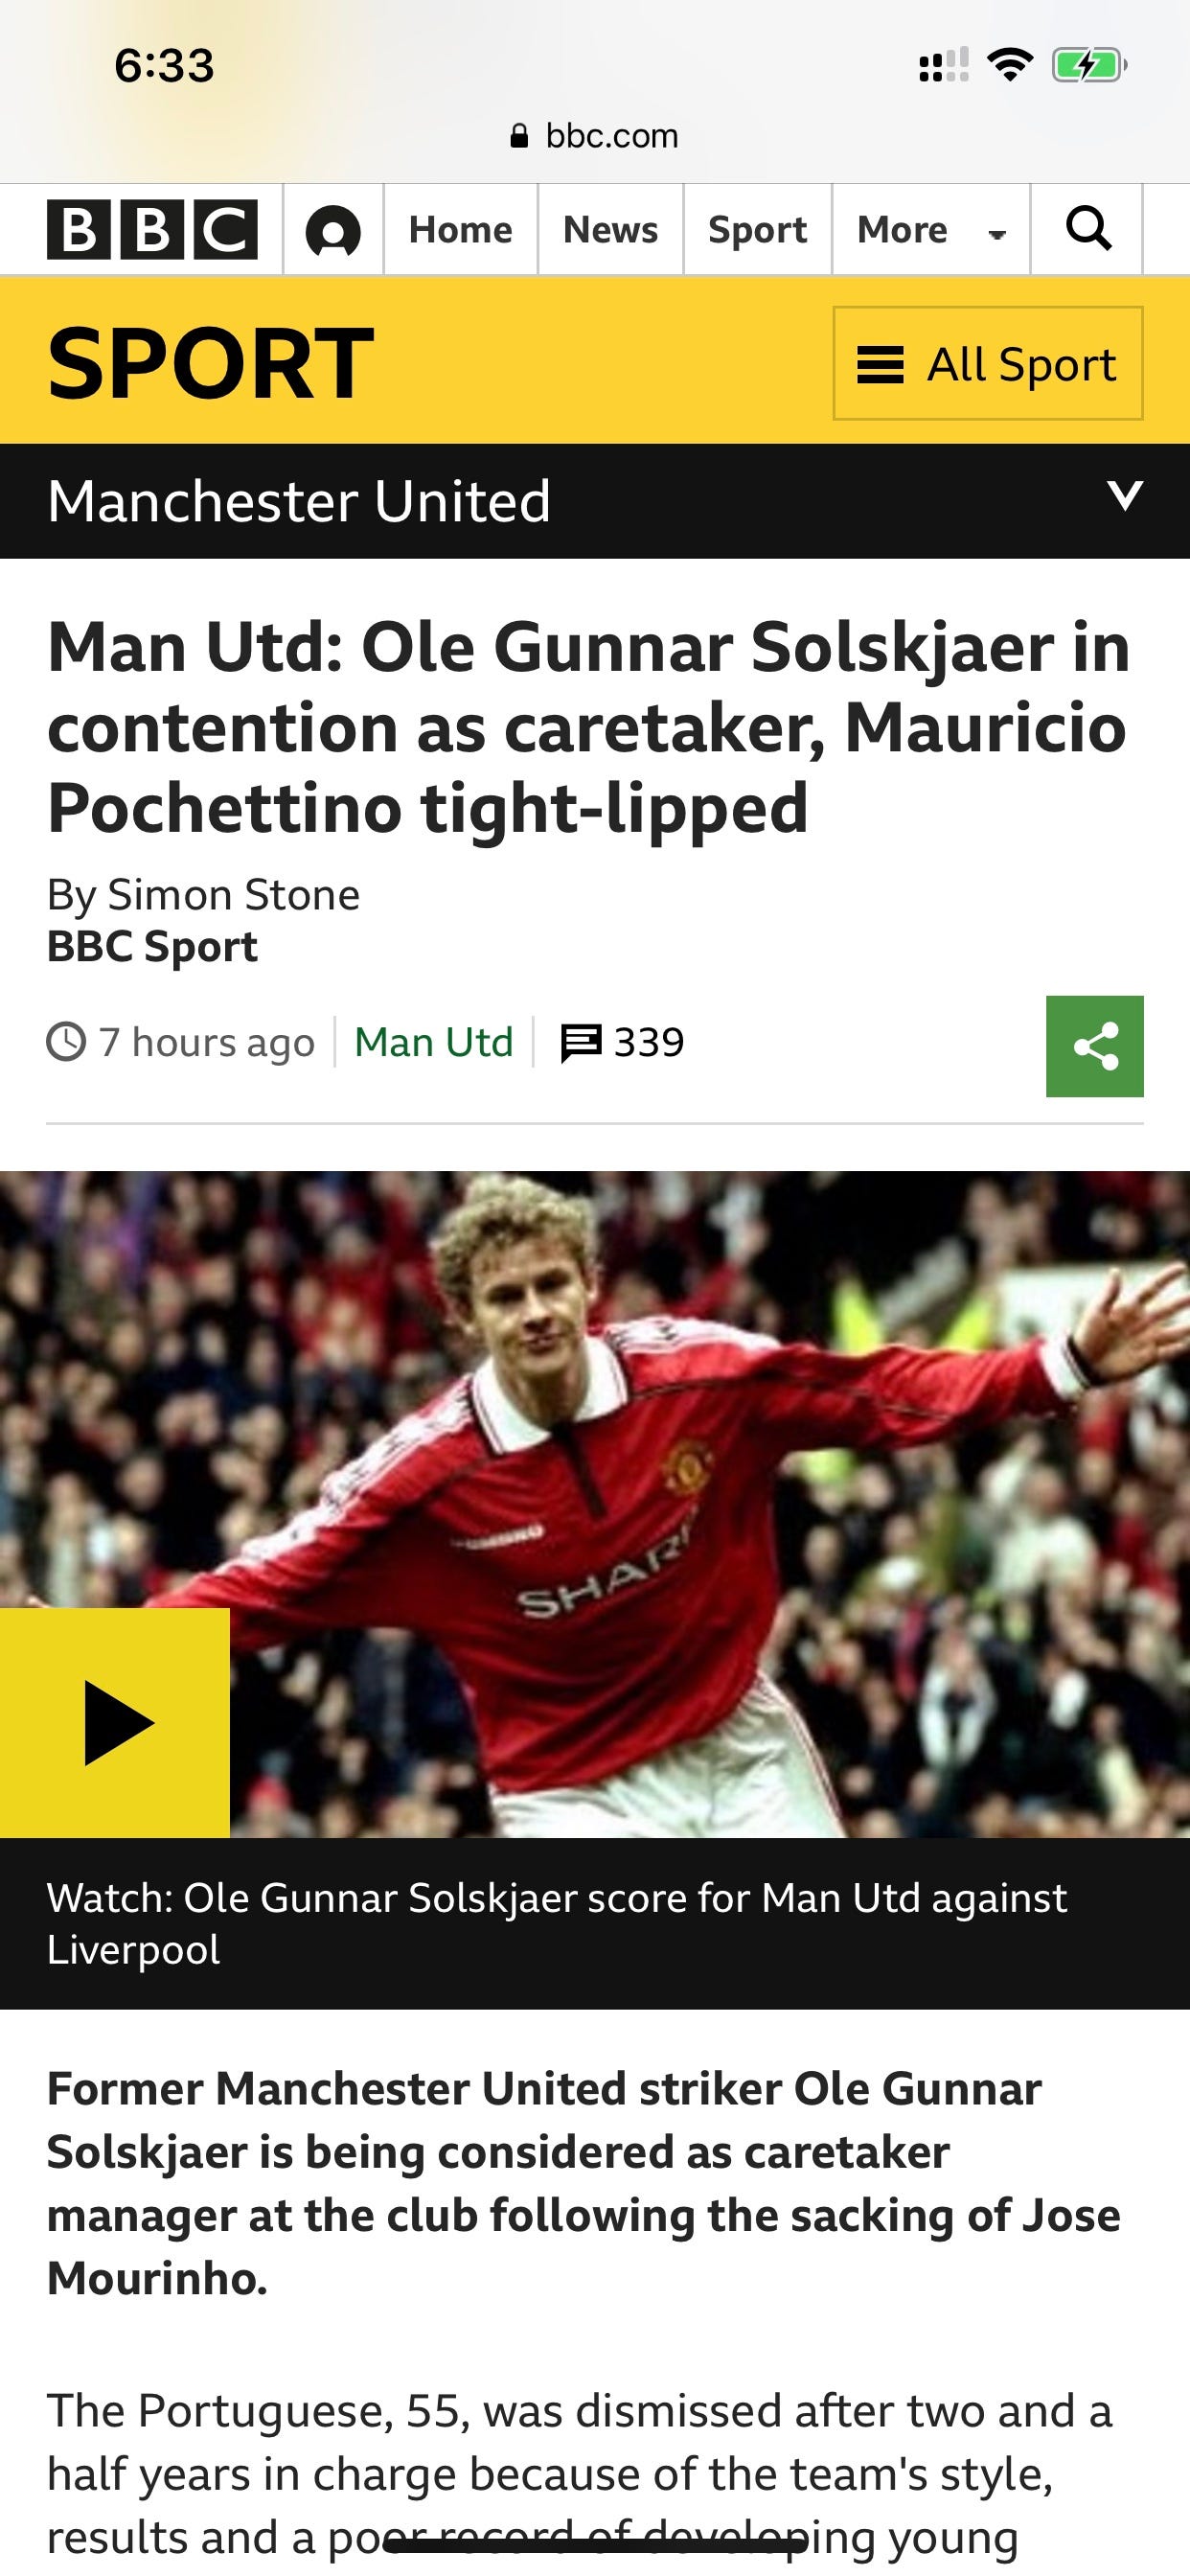Tap the green share icon button
This screenshot has width=1190, height=2576.
coord(1094,1046)
